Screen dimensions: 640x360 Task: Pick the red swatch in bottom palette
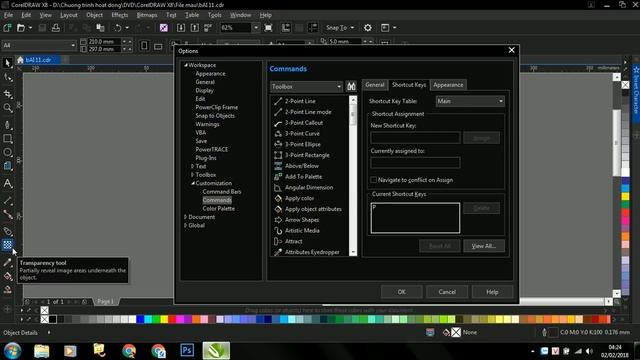tap(172, 319)
